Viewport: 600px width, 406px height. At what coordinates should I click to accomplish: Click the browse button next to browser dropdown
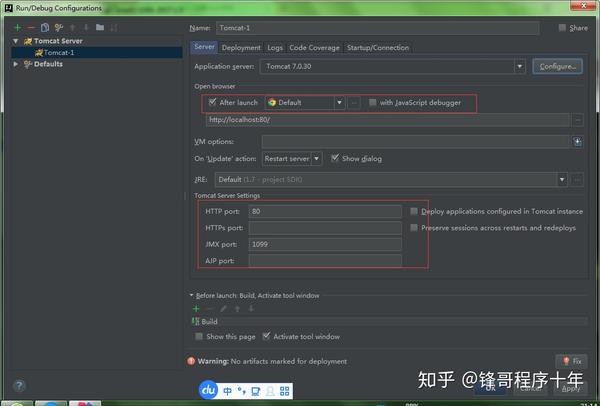(x=354, y=103)
